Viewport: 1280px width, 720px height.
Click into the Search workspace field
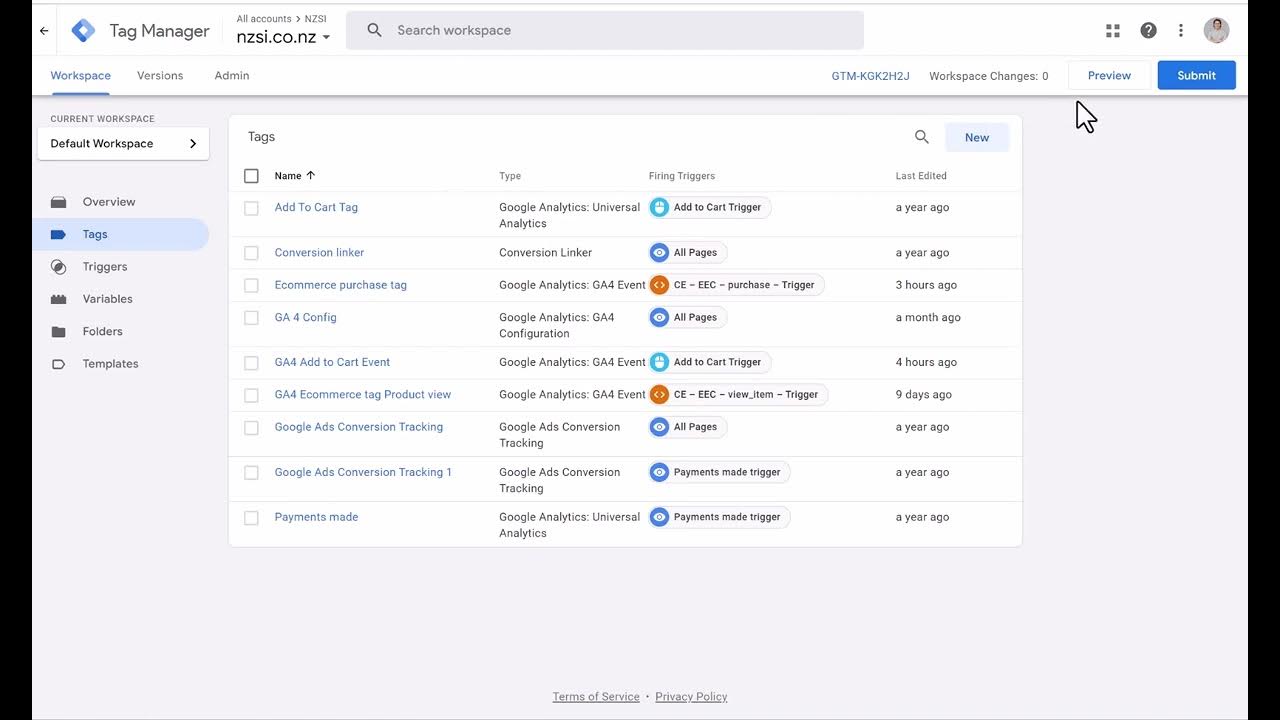click(620, 31)
